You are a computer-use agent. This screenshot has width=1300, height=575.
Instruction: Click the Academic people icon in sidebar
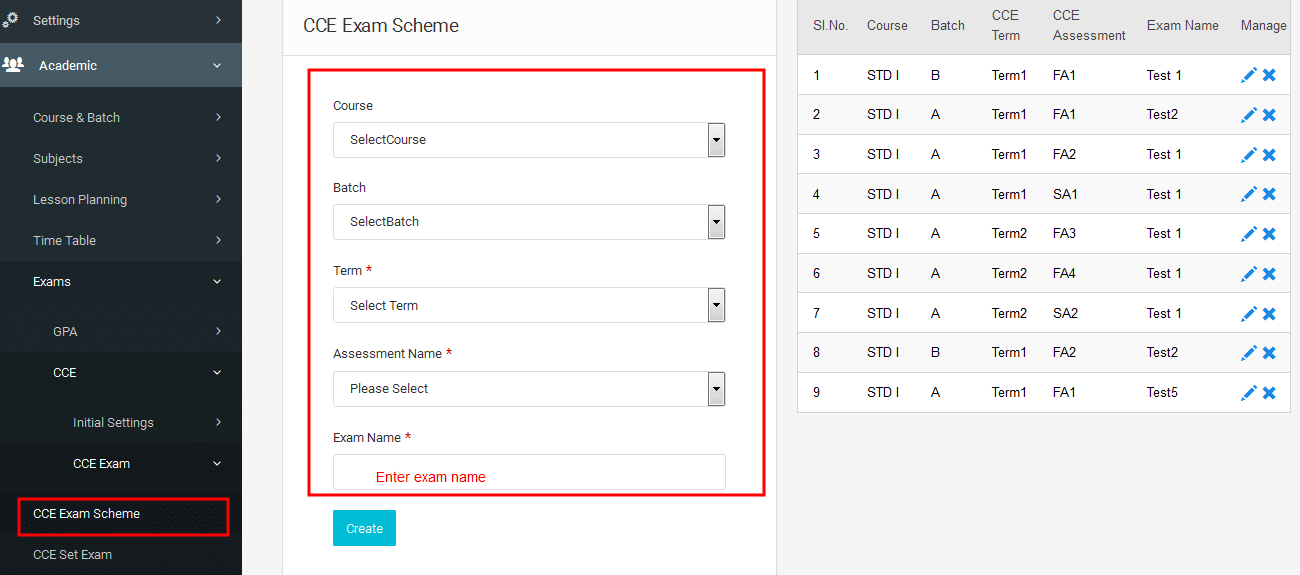(x=13, y=65)
